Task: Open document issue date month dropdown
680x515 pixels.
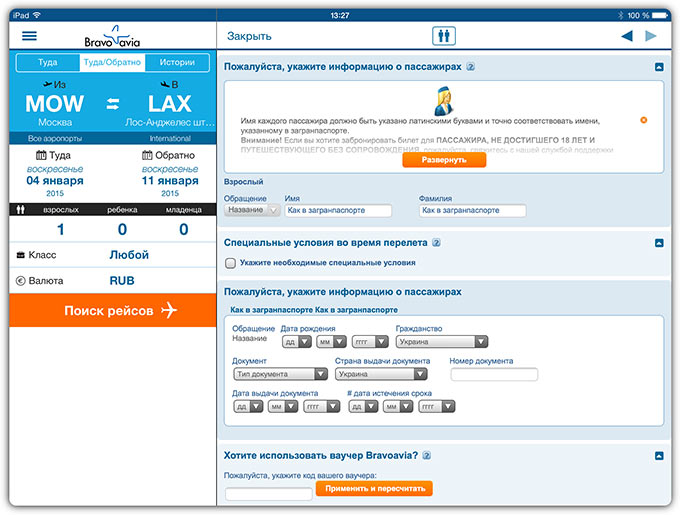Action: coord(282,407)
